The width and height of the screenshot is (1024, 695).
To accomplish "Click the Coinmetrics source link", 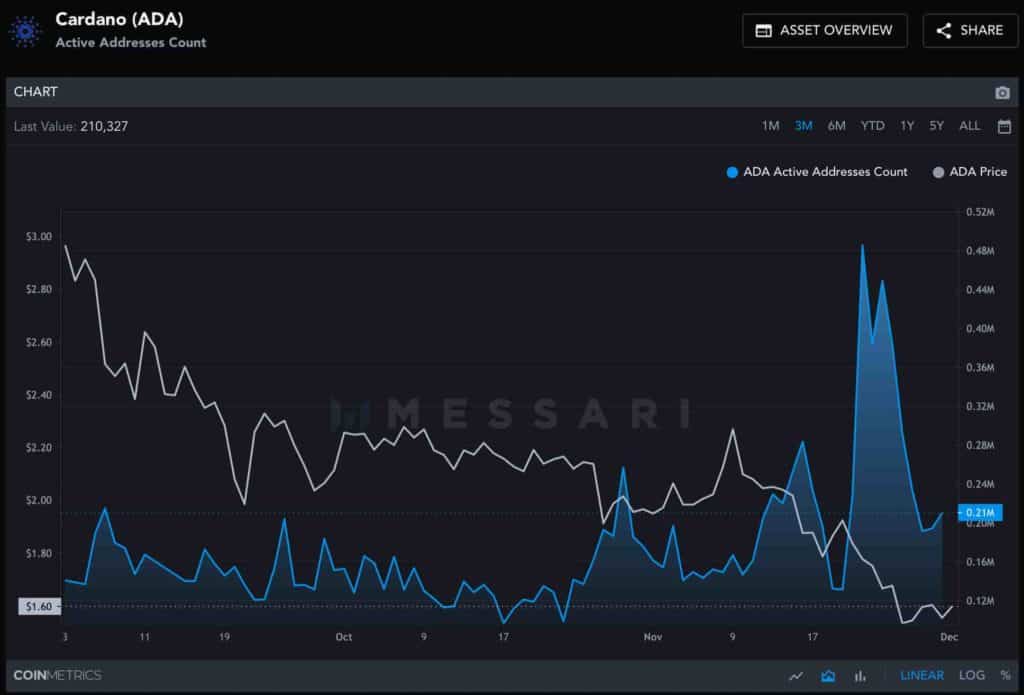I will point(57,675).
